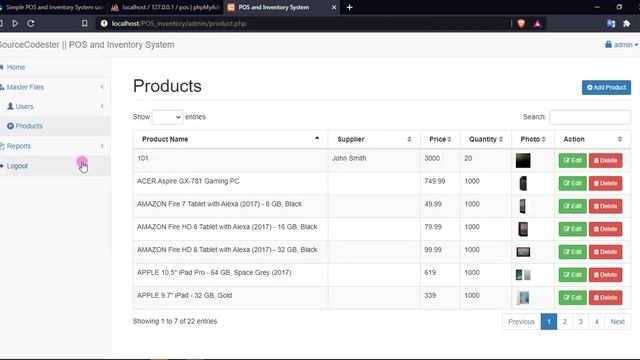
Task: Open Products in the sidebar
Action: [55, 126]
